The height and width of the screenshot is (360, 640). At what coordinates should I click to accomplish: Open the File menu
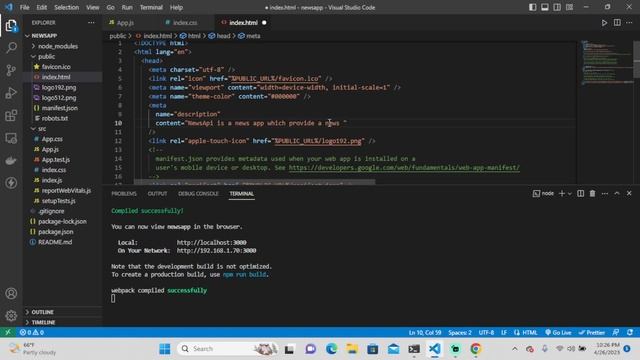pos(24,7)
